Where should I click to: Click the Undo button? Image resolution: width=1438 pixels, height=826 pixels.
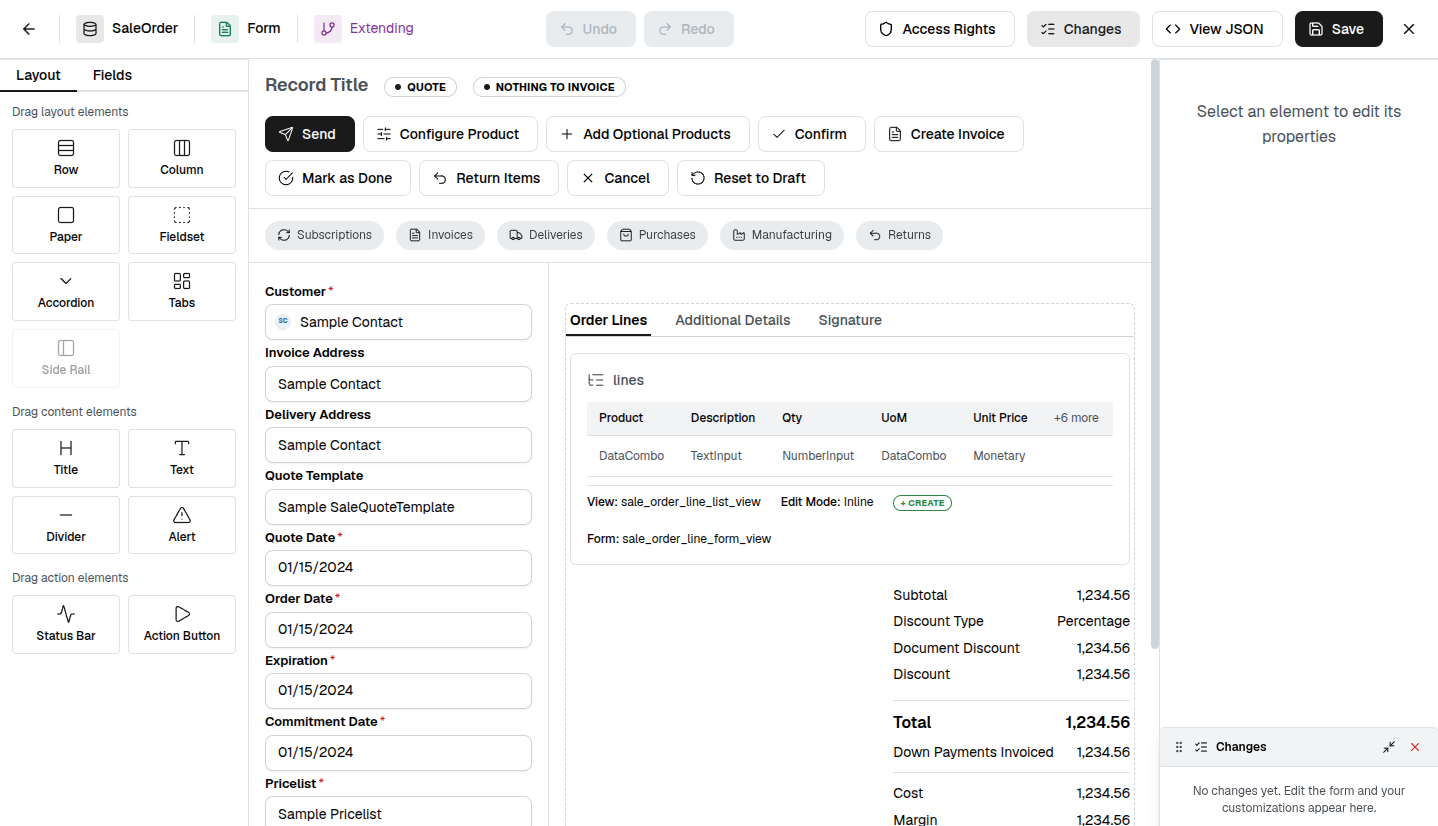[x=590, y=29]
